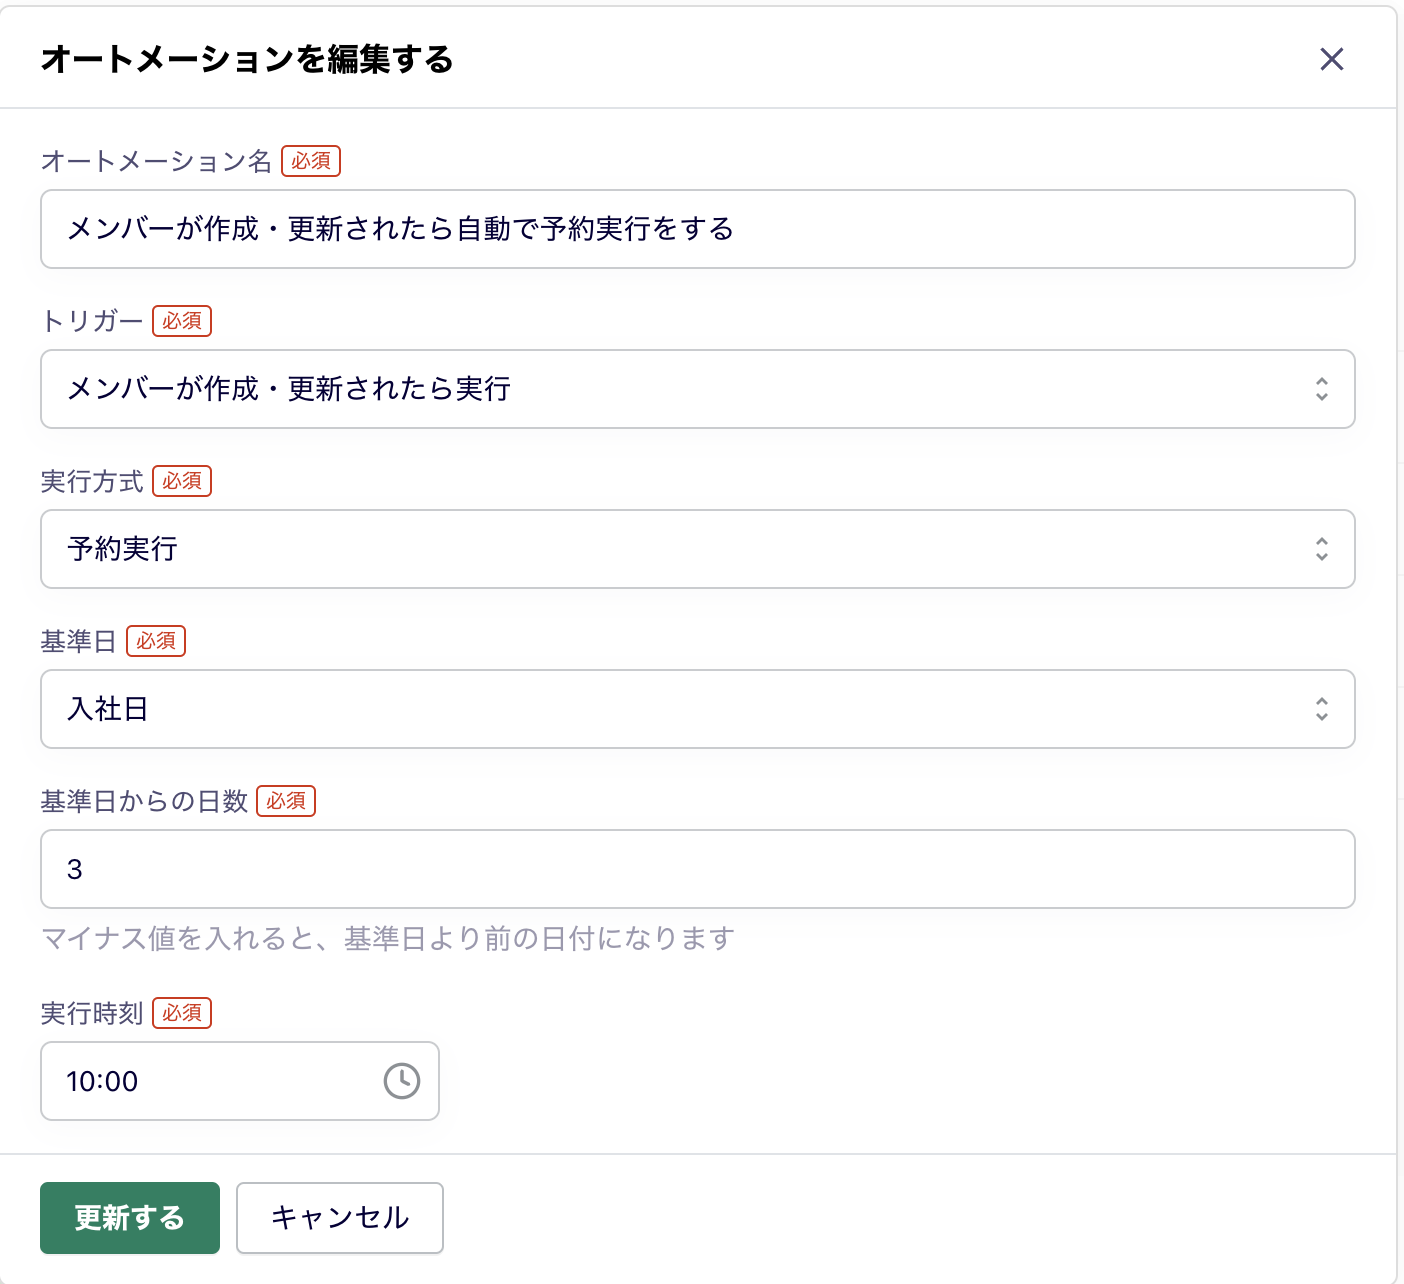The image size is (1404, 1284).
Task: Click the 必須 badge next to オートメーション名
Action: tap(311, 160)
